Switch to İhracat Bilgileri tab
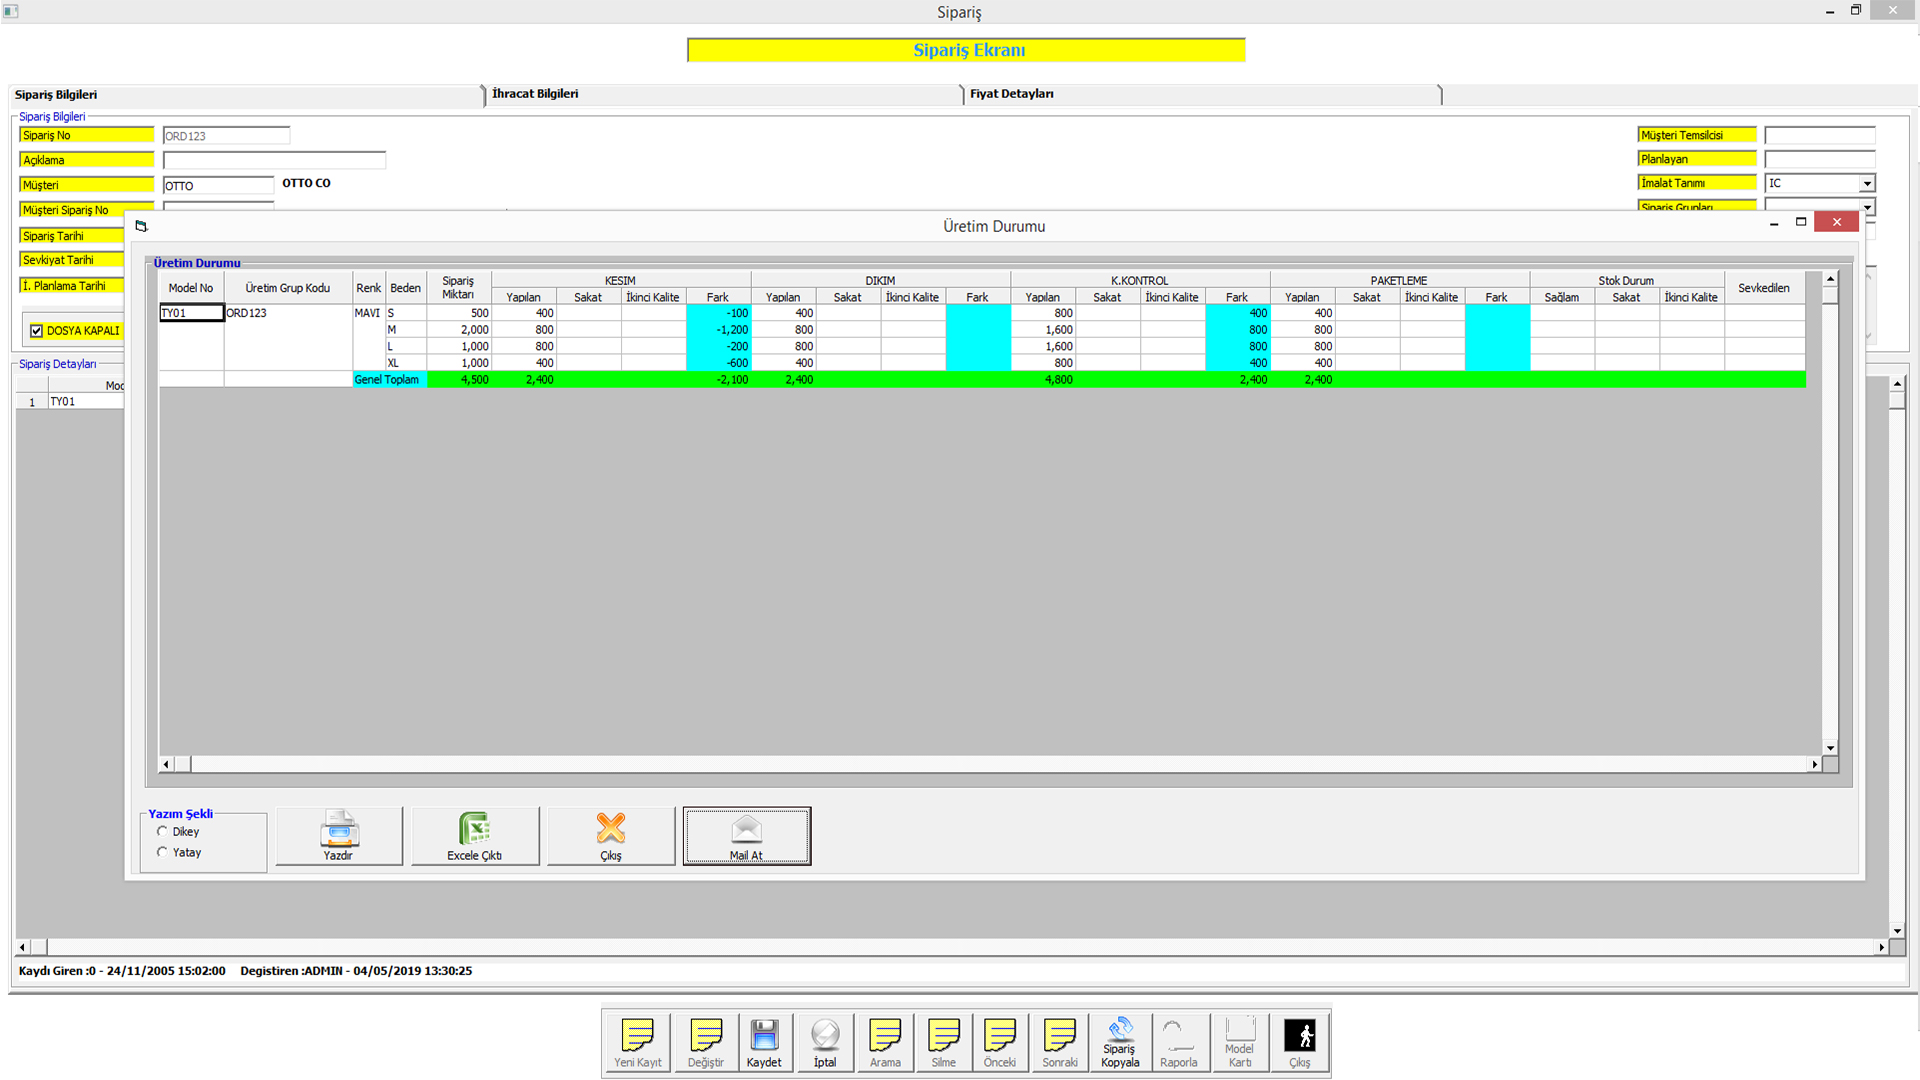1920x1080 pixels. pos(535,94)
